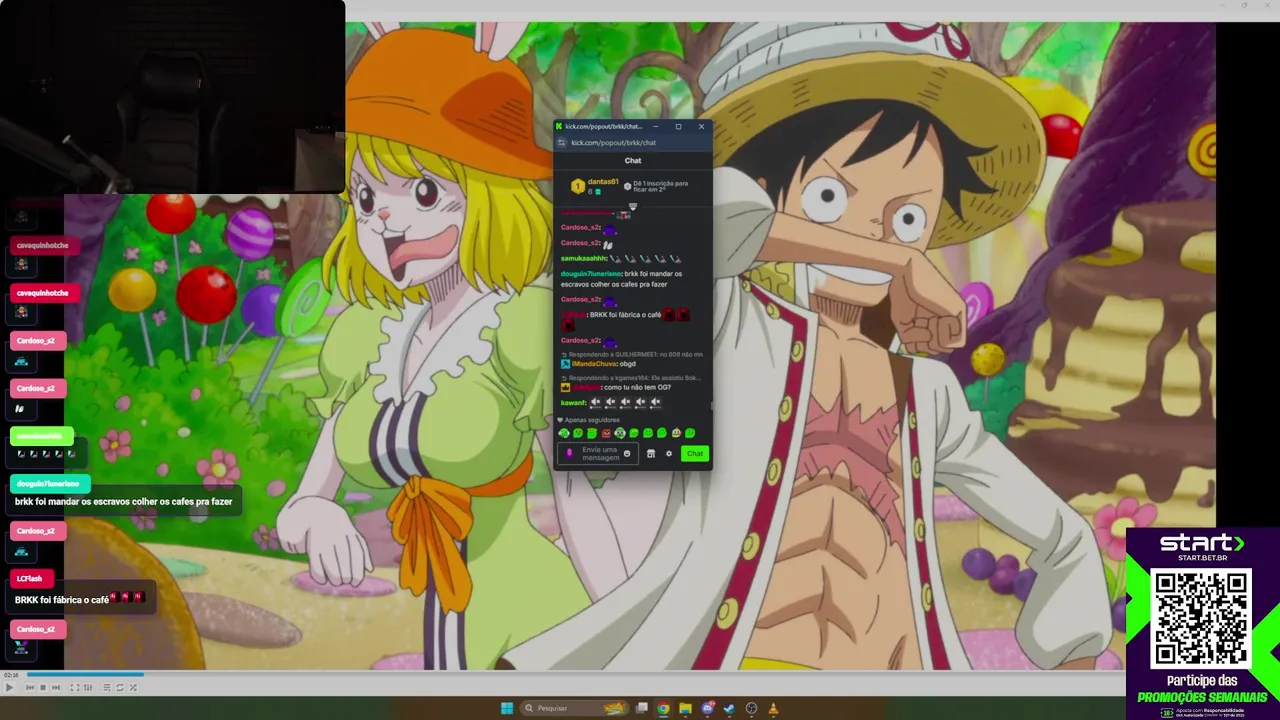
Task: Open the emote picker smiley in message box
Action: point(627,454)
